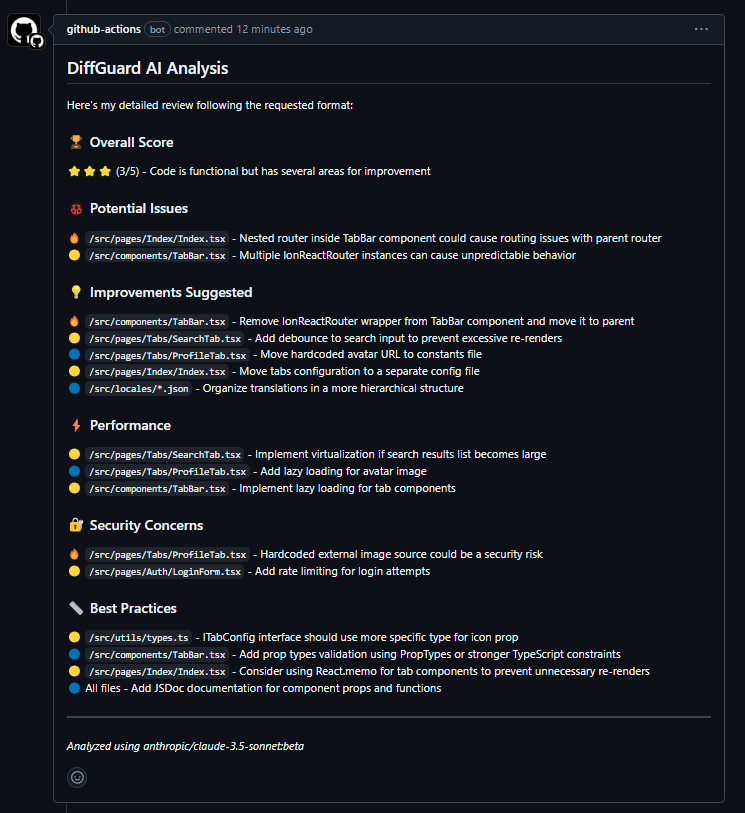
Task: Click the github-actions author name
Action: pyautogui.click(x=103, y=29)
